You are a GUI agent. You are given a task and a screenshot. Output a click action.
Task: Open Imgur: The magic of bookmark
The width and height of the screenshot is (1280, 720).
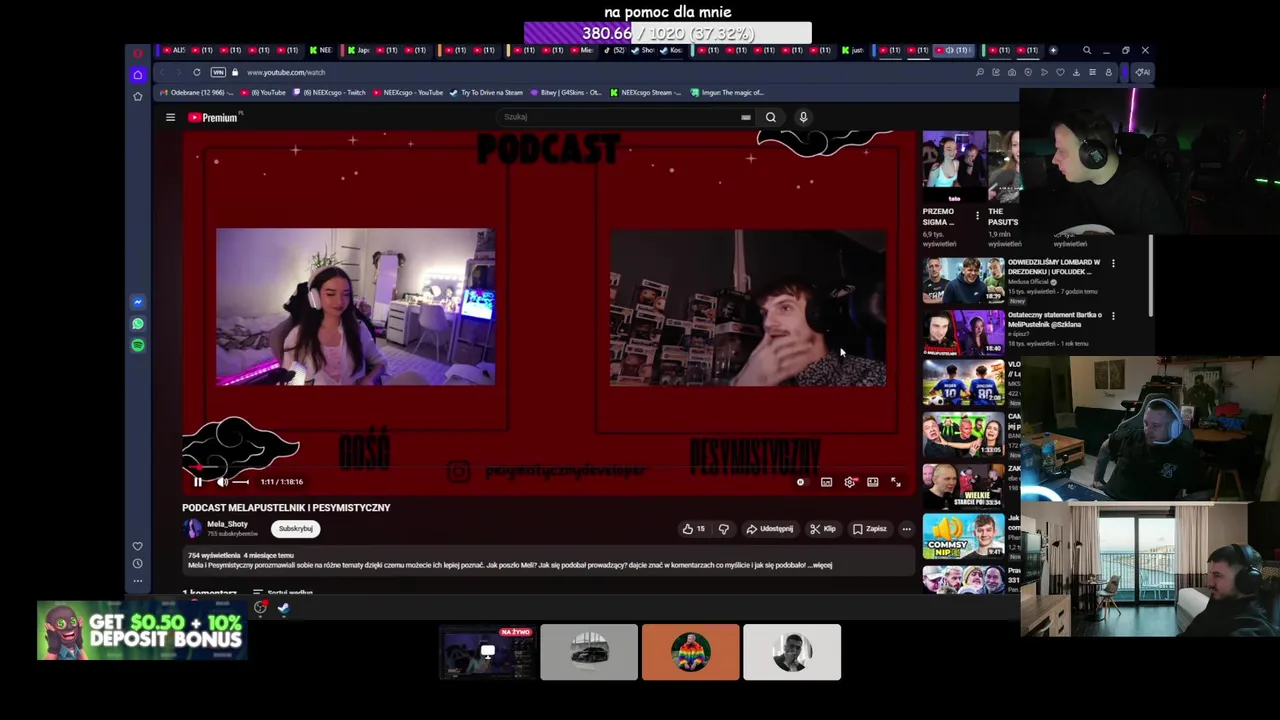[x=728, y=92]
